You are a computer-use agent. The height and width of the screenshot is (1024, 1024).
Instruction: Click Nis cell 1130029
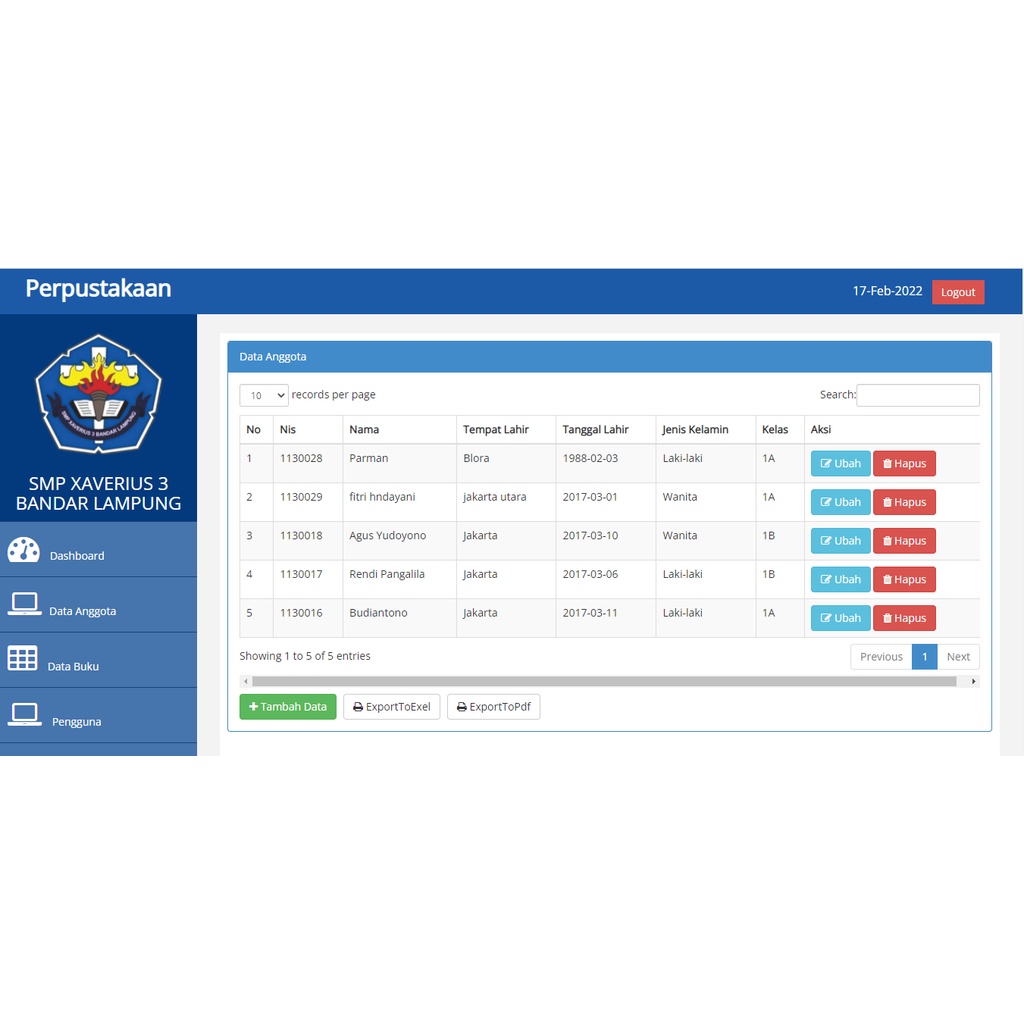coord(301,497)
